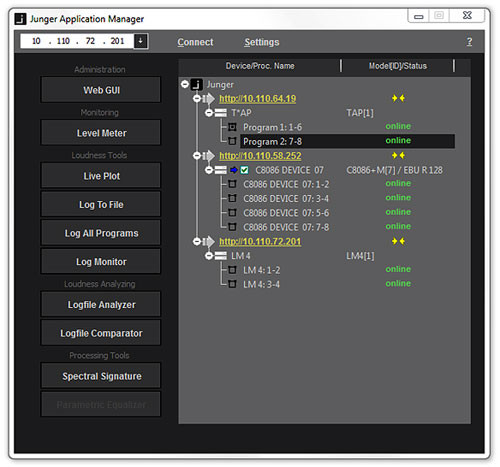
Task: Click the blue arrow icon beside C8086 DEVICE 07
Action: coord(234,170)
